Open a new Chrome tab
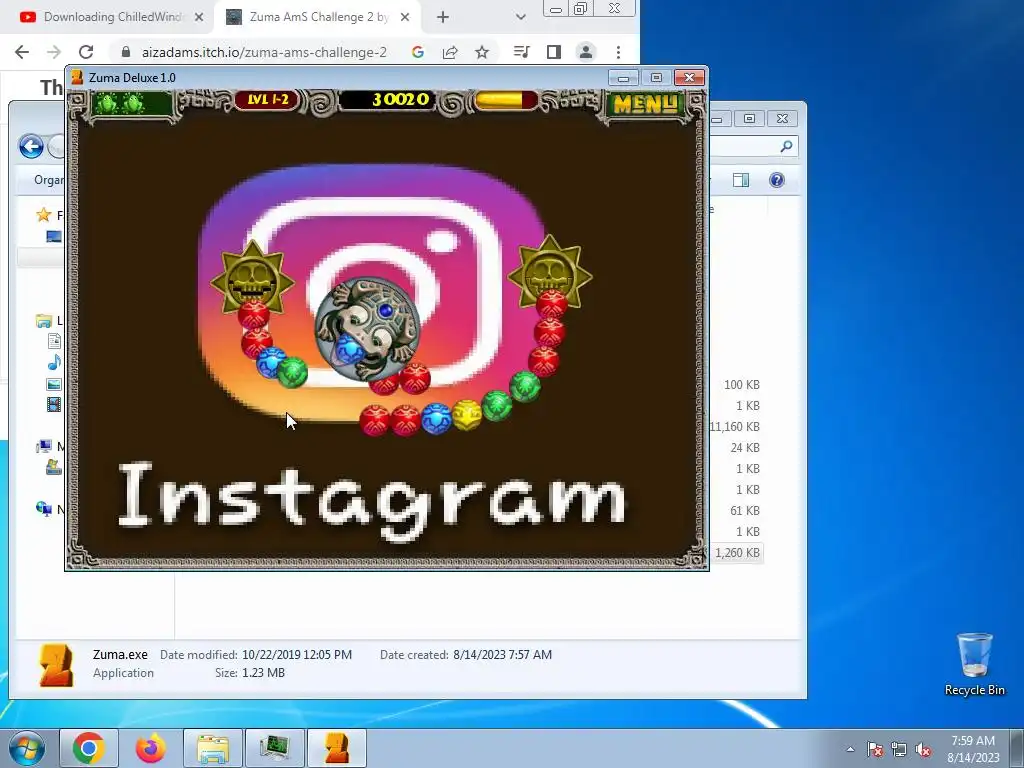 tap(443, 17)
